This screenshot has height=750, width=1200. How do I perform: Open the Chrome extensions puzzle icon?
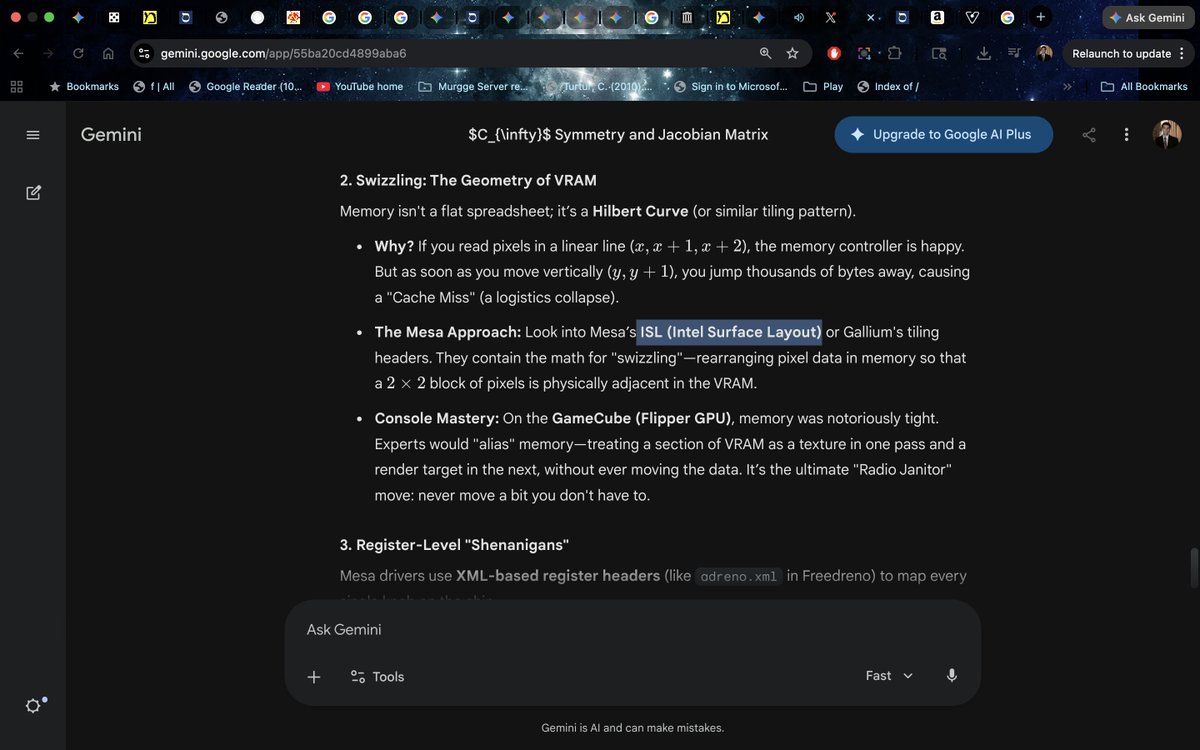tap(895, 53)
